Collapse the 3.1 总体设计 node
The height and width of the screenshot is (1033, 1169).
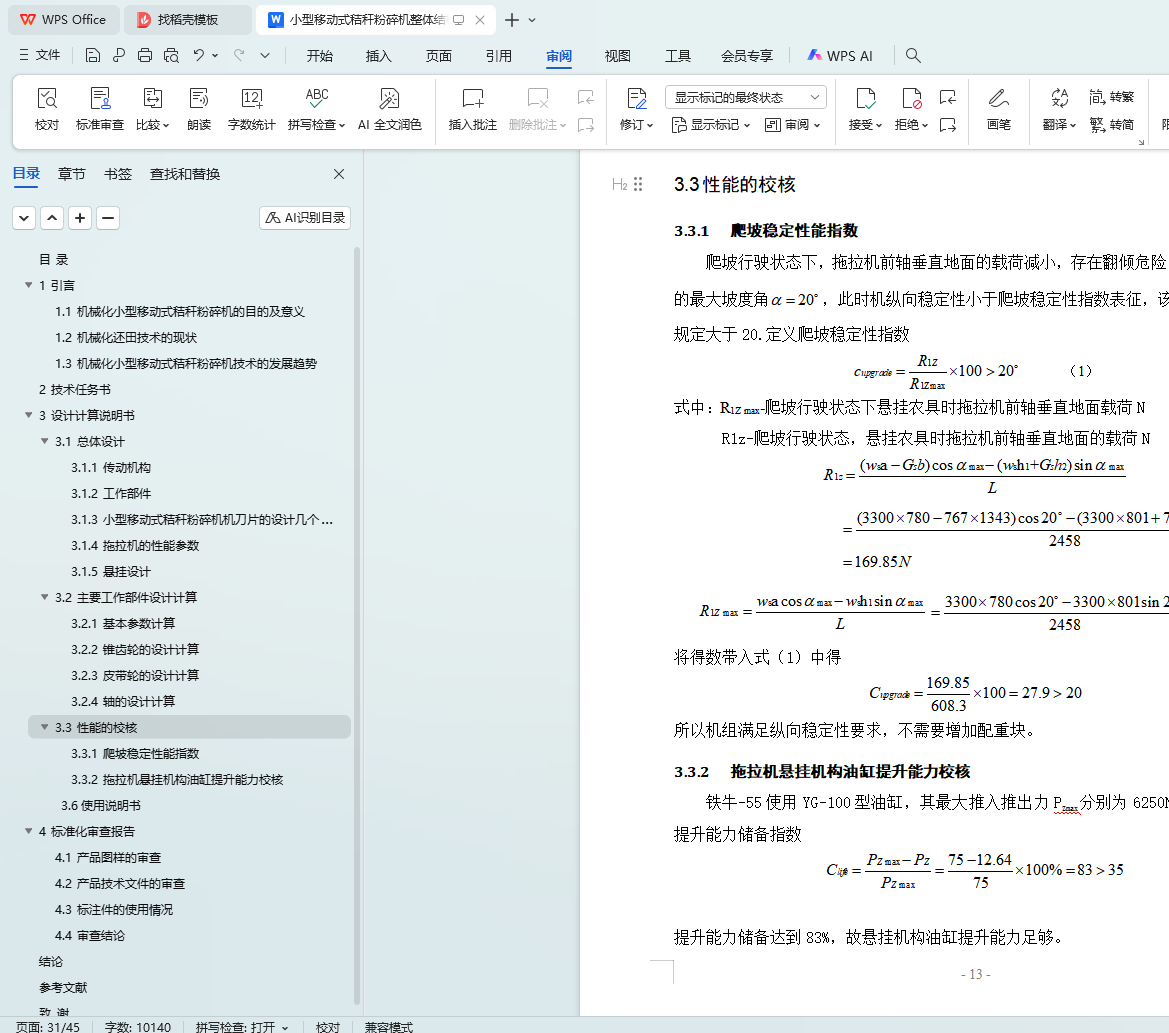45,441
